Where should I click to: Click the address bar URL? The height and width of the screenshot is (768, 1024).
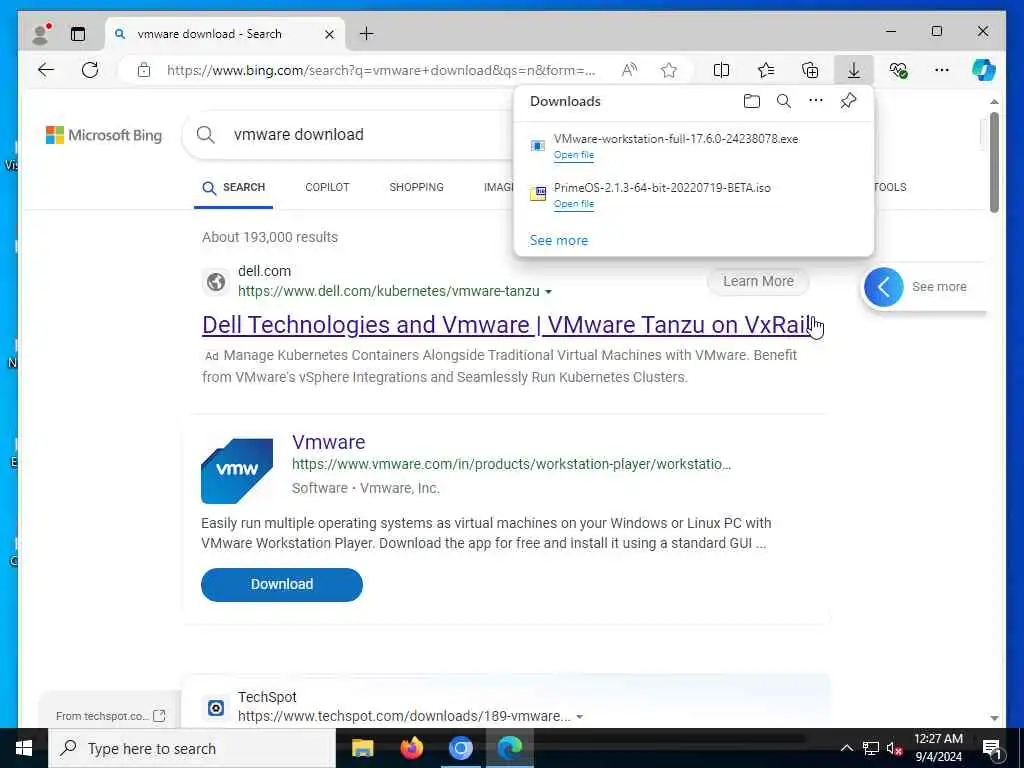pyautogui.click(x=381, y=70)
